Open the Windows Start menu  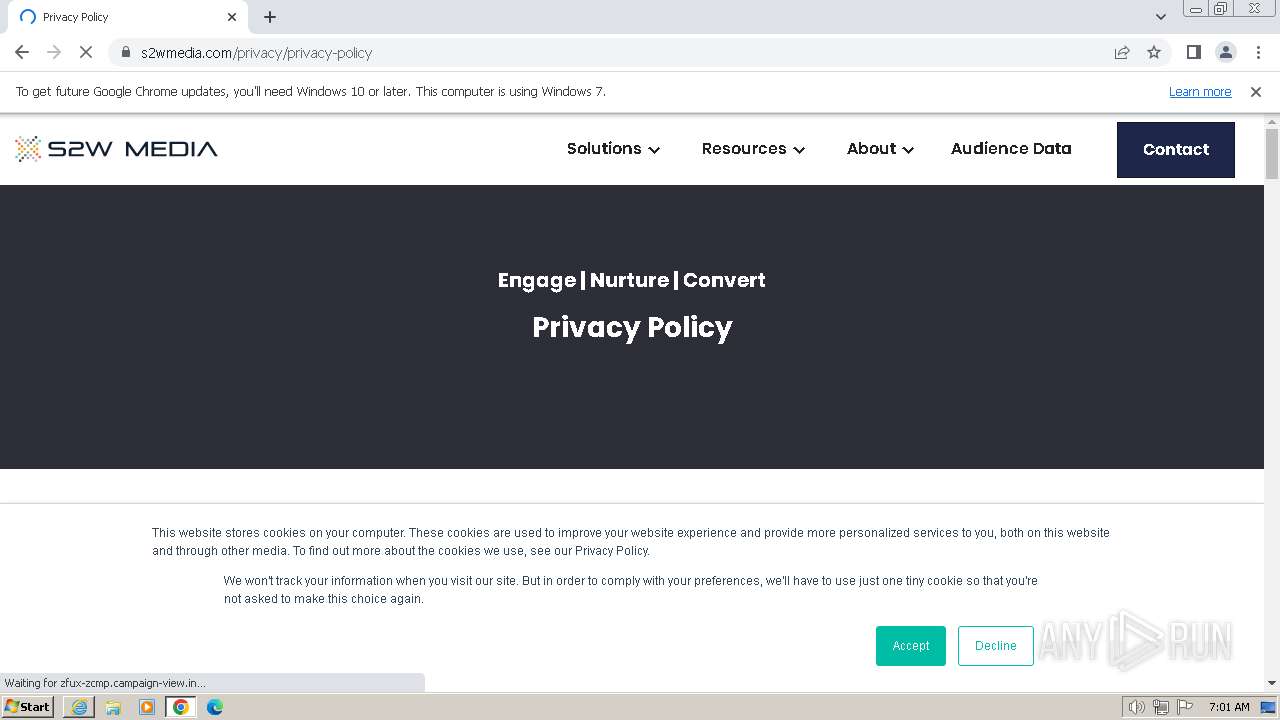coord(28,707)
